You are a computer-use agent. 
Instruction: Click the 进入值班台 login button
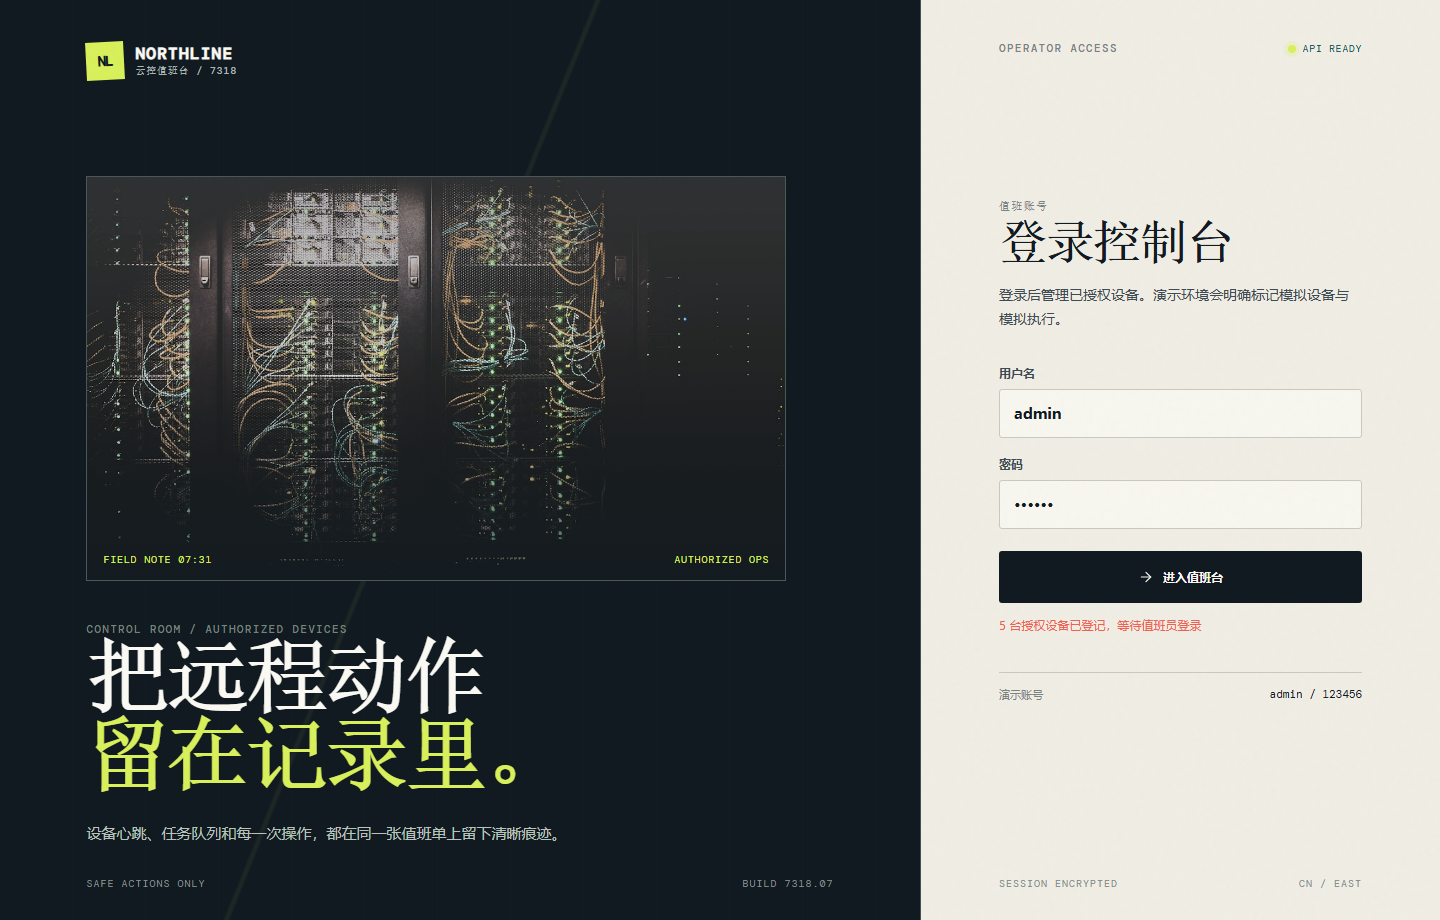(1180, 577)
